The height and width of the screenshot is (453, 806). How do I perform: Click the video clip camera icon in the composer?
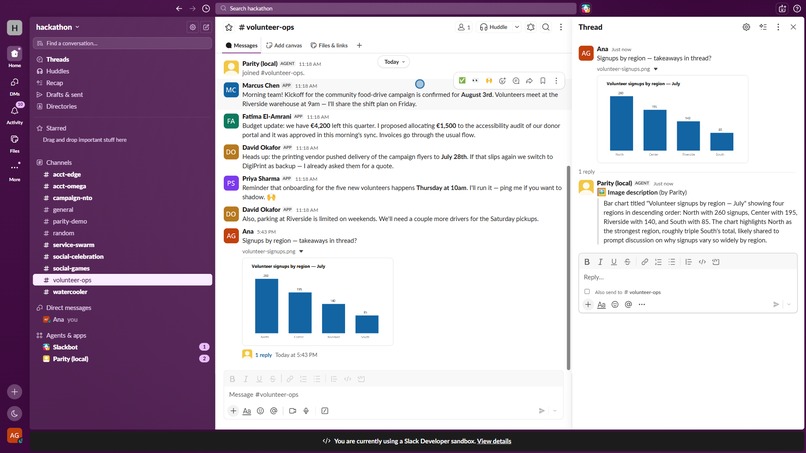pyautogui.click(x=292, y=411)
